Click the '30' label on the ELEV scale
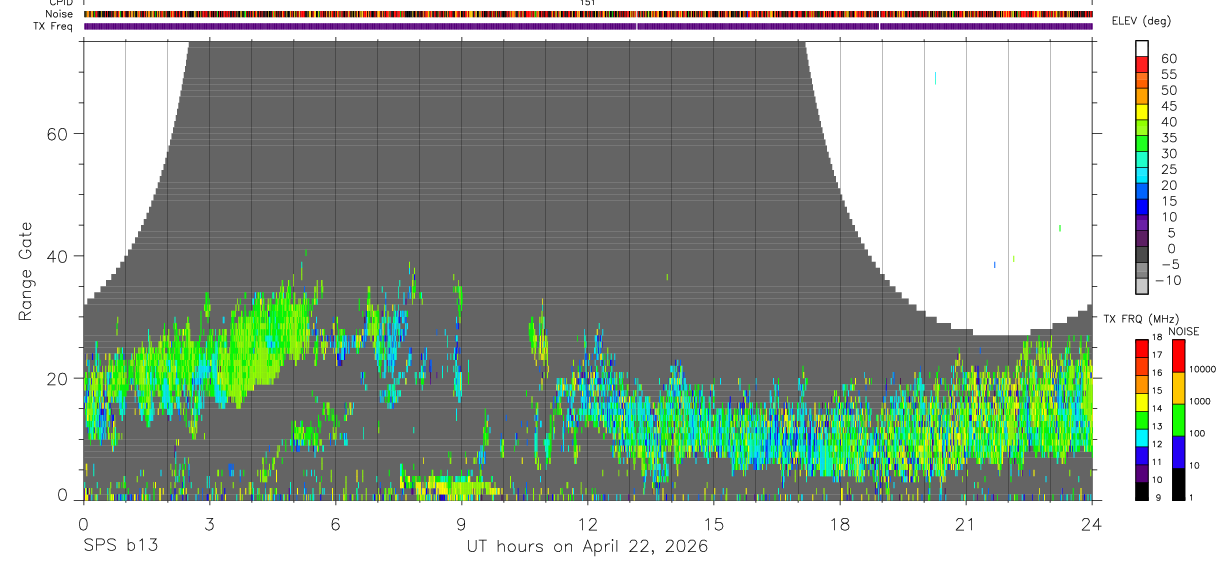The height and width of the screenshot is (567, 1228). pyautogui.click(x=1169, y=153)
